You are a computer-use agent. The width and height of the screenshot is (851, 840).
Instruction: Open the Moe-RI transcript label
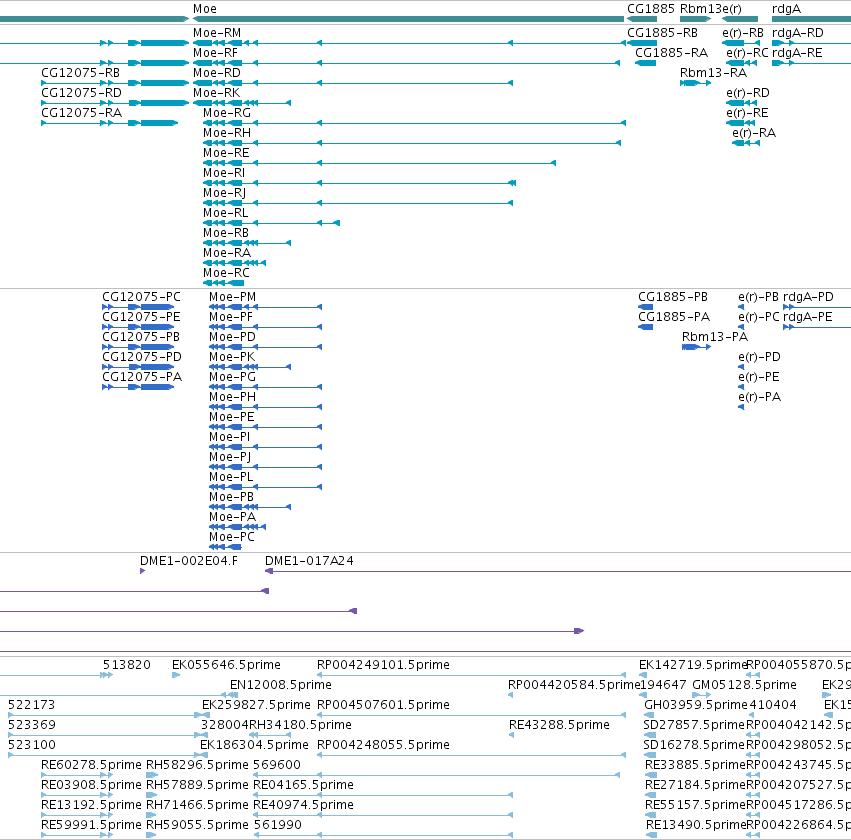tap(224, 173)
